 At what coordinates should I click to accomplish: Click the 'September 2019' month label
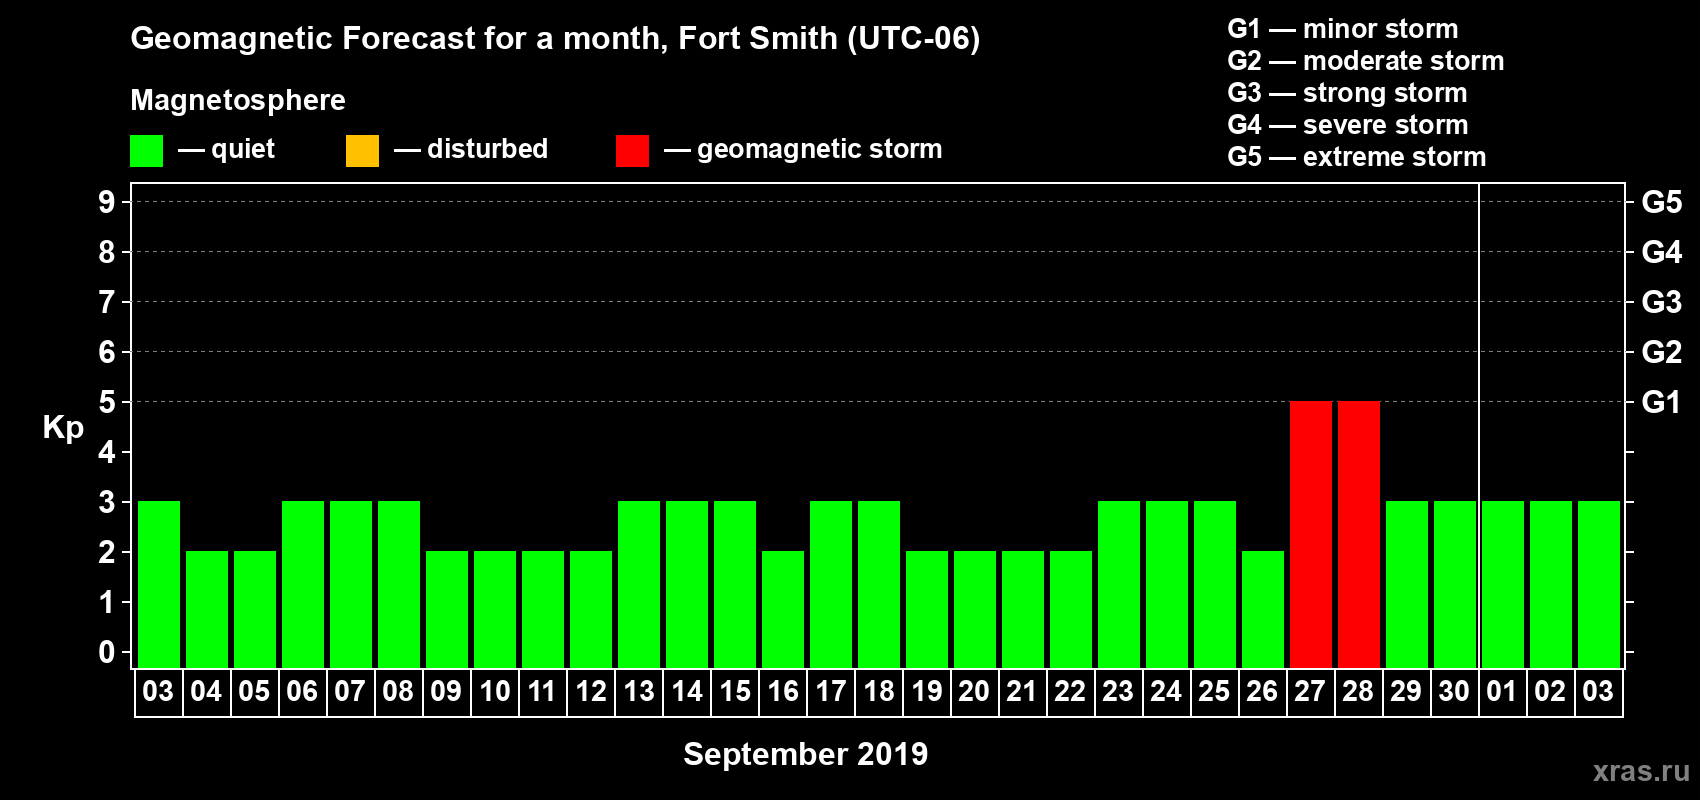[806, 754]
